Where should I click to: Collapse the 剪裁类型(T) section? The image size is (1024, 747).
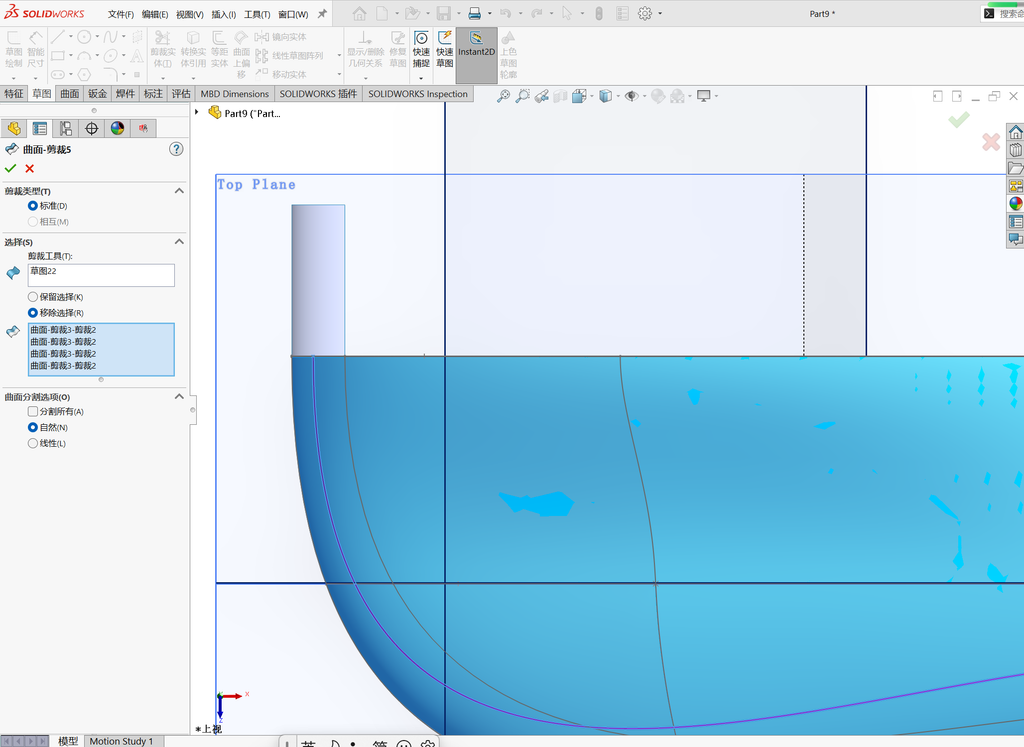pos(179,191)
